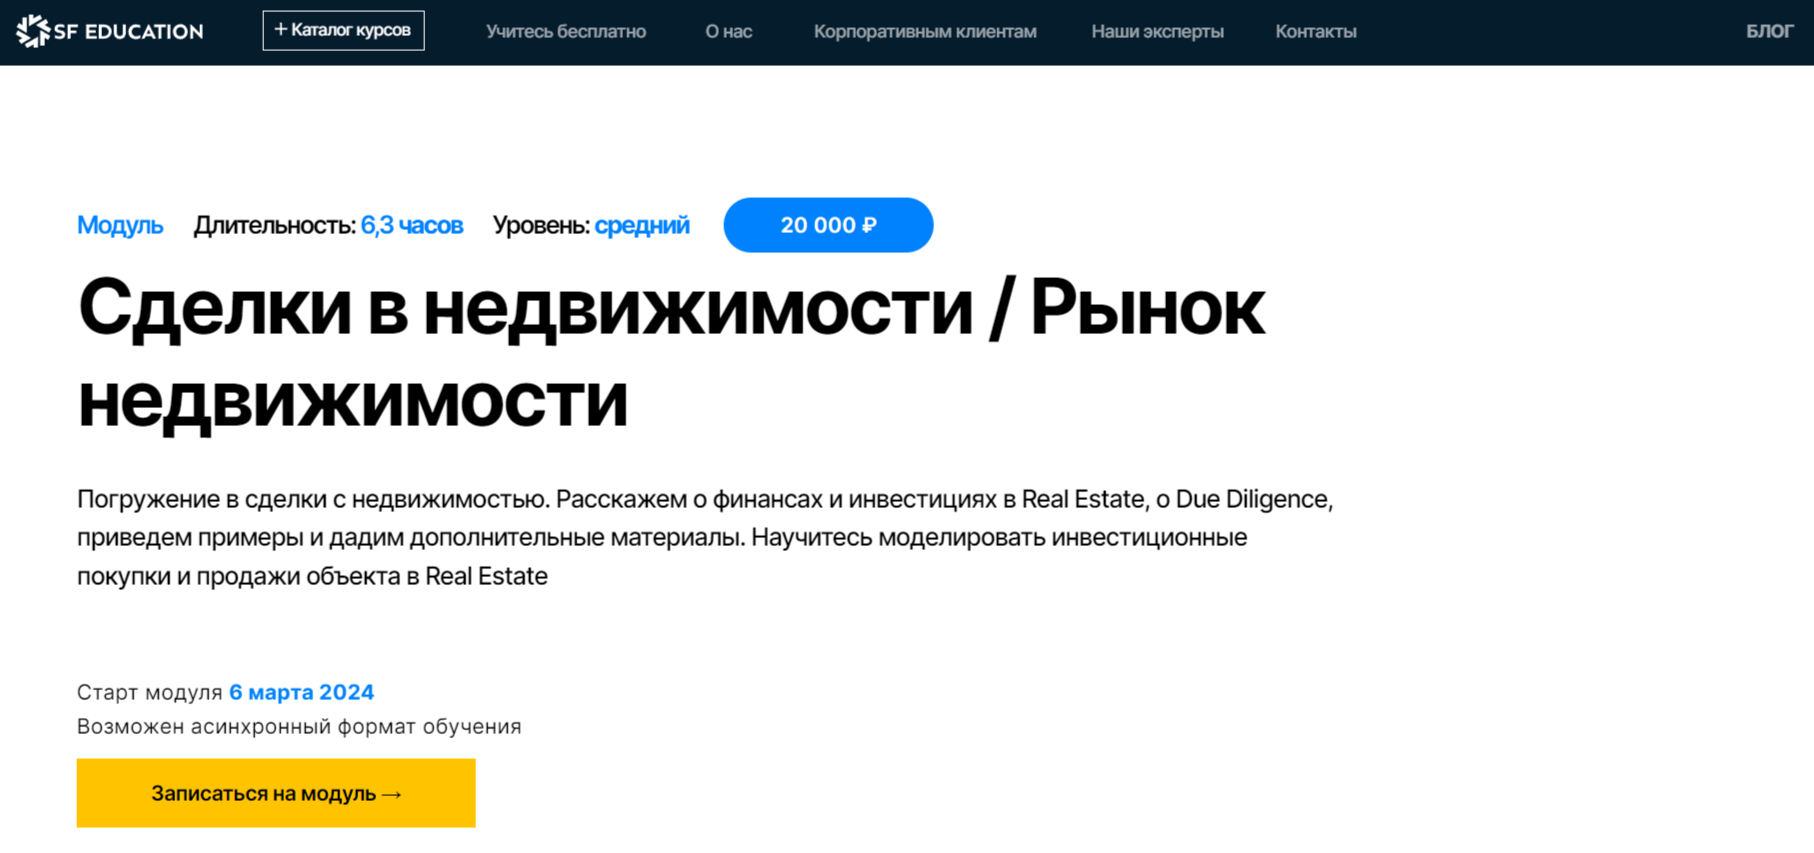This screenshot has width=1814, height=853.
Task: Select the 6,3 часов duration text
Action: pos(412,225)
